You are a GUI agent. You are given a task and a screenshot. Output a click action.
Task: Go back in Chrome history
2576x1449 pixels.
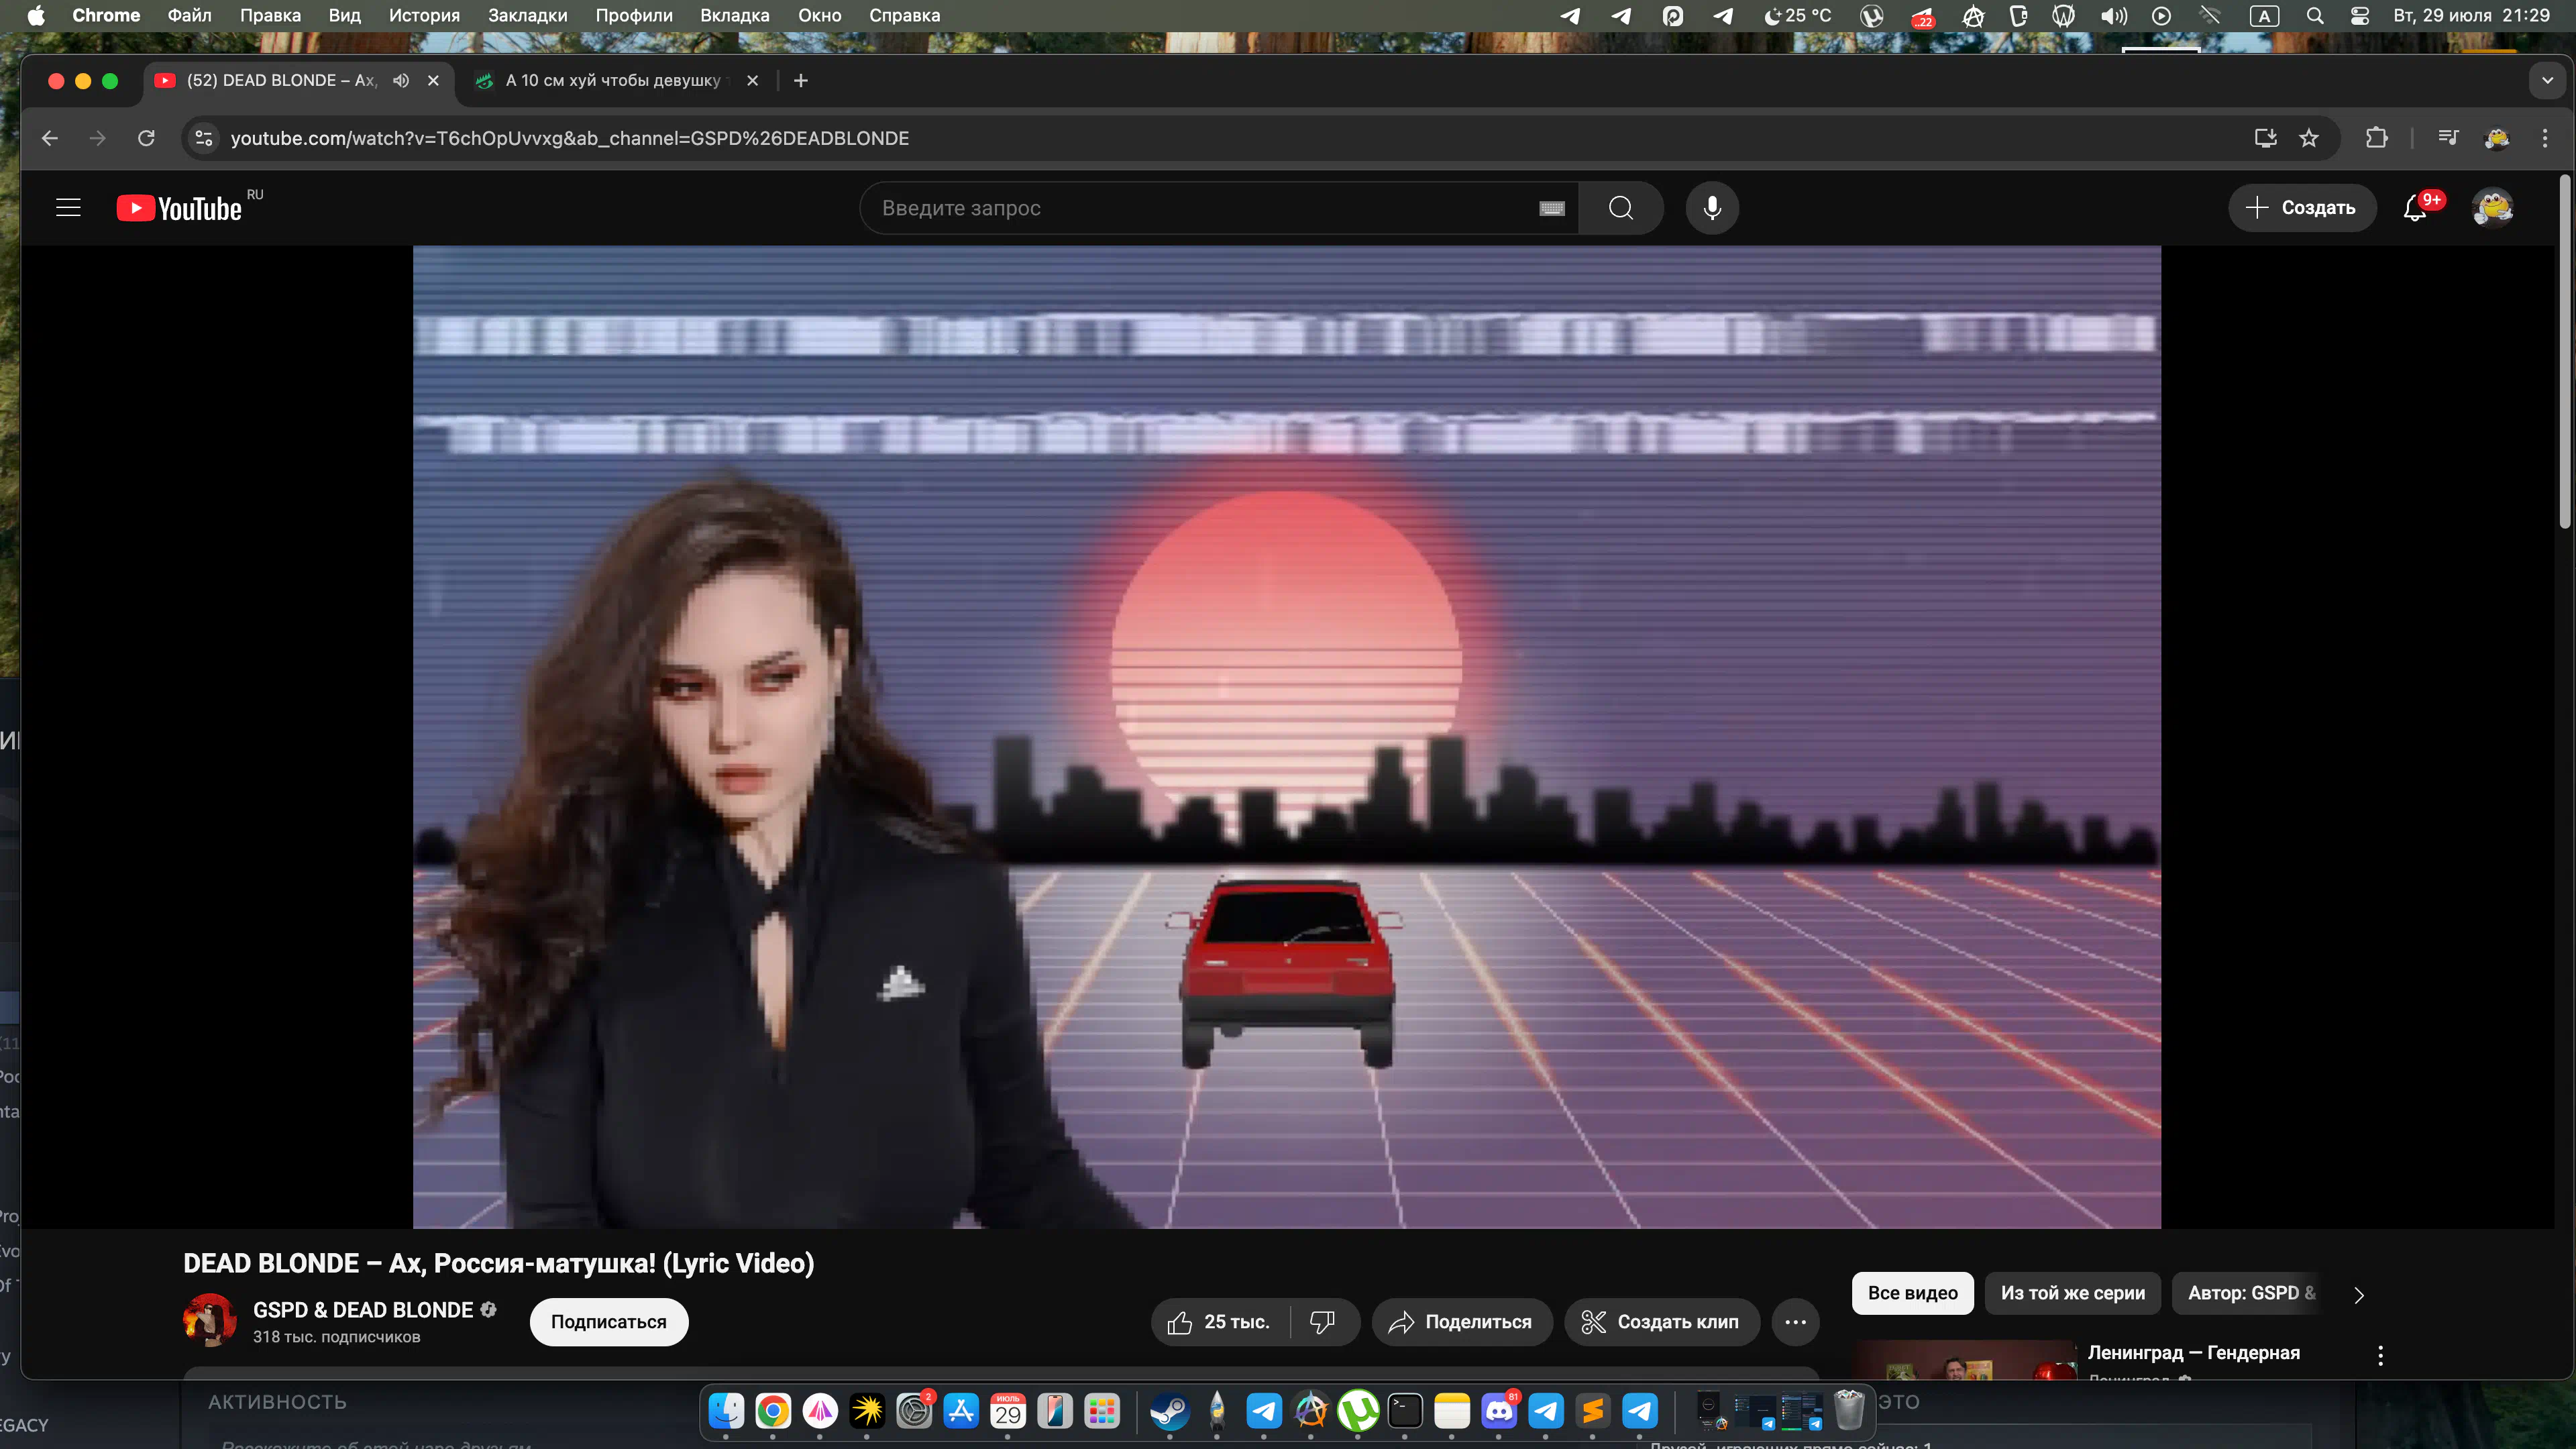[x=50, y=138]
